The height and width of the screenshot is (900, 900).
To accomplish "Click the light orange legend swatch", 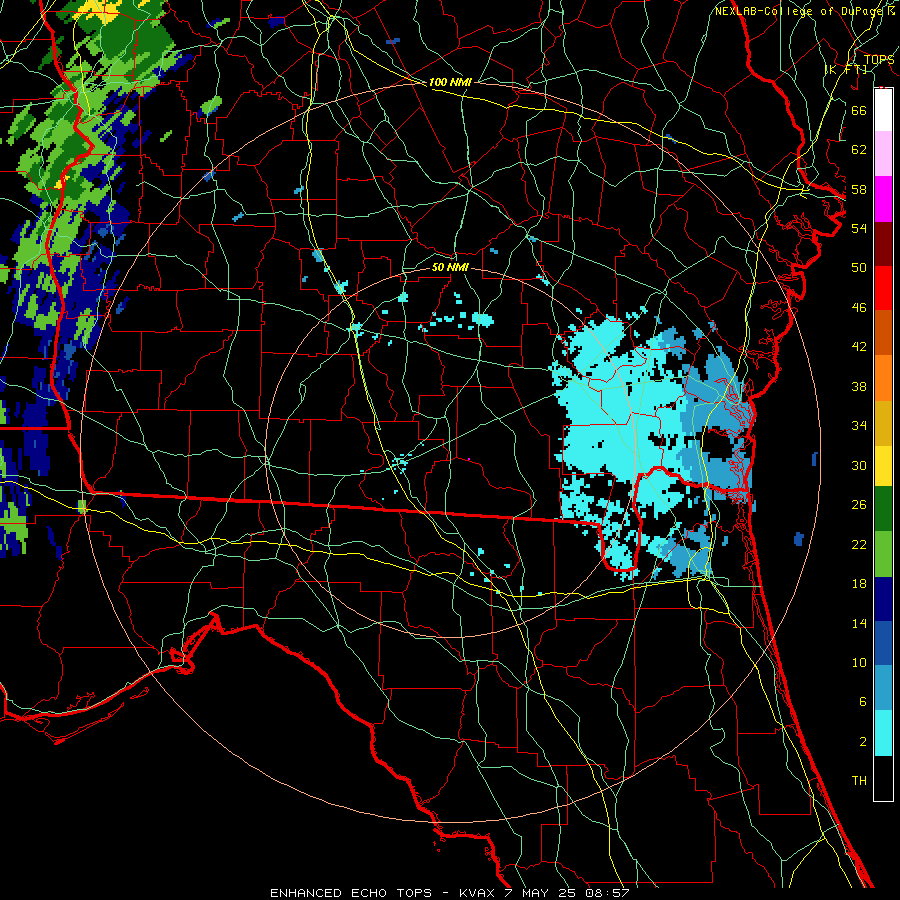I will click(x=883, y=377).
